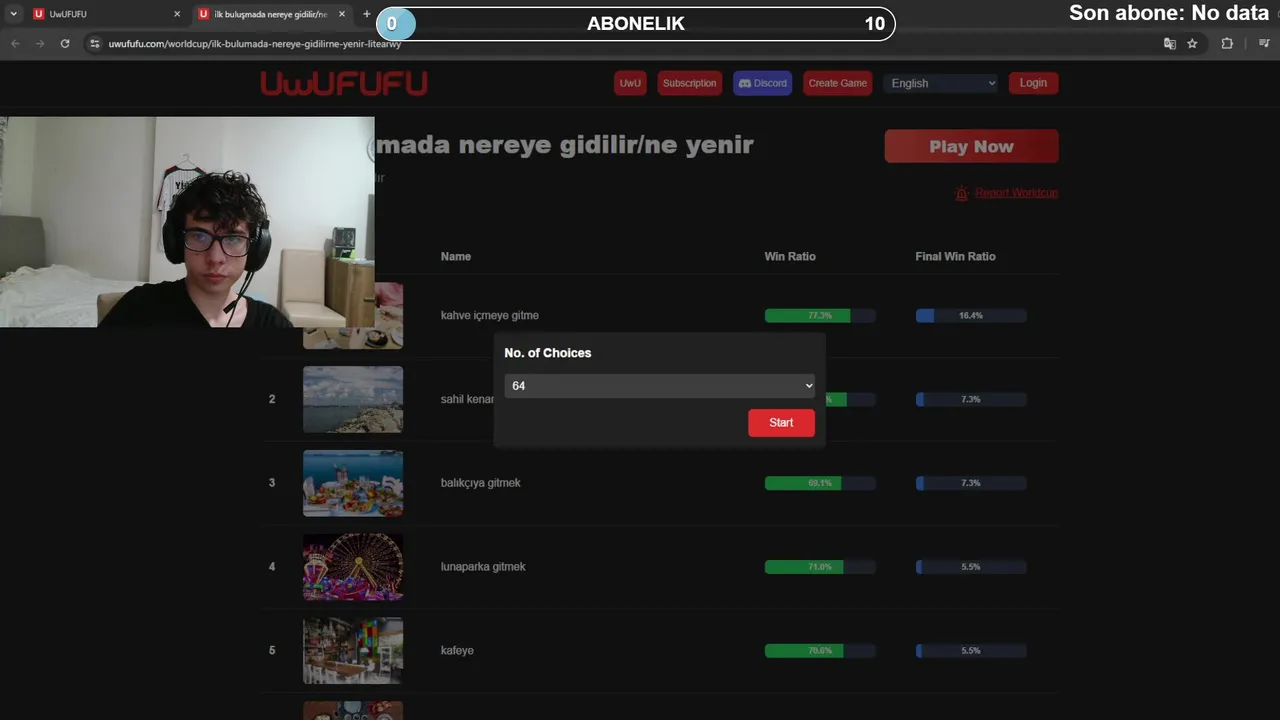Open site info icon in address bar
This screenshot has width=1280, height=720.
click(95, 44)
